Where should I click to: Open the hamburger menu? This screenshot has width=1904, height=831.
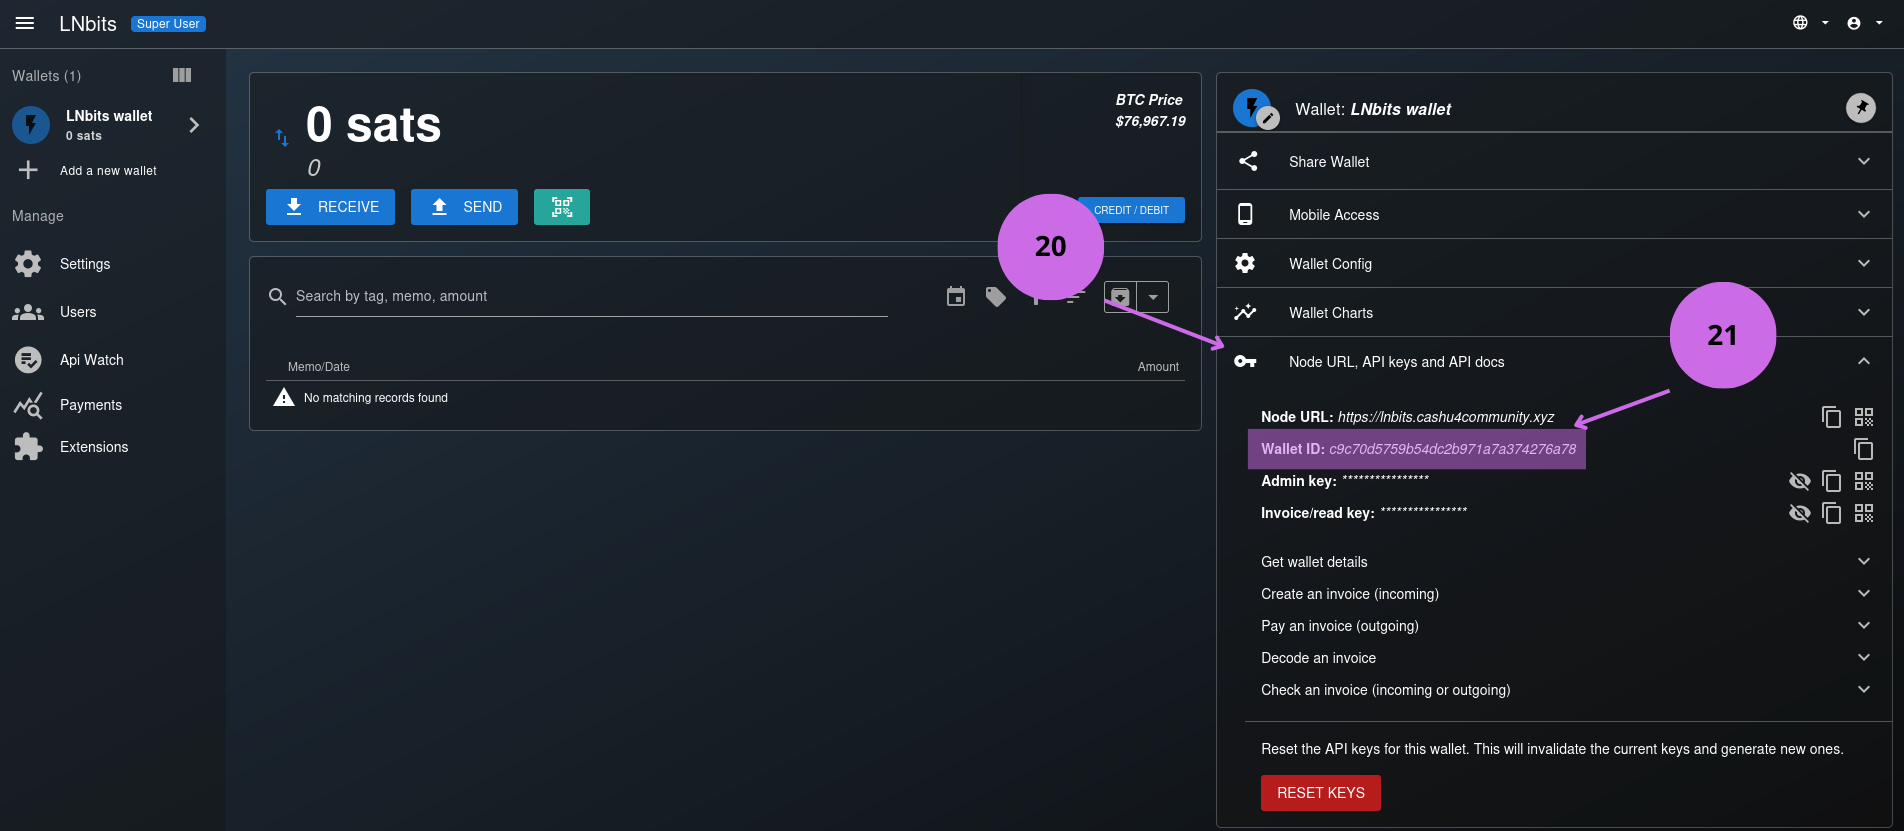(x=25, y=23)
